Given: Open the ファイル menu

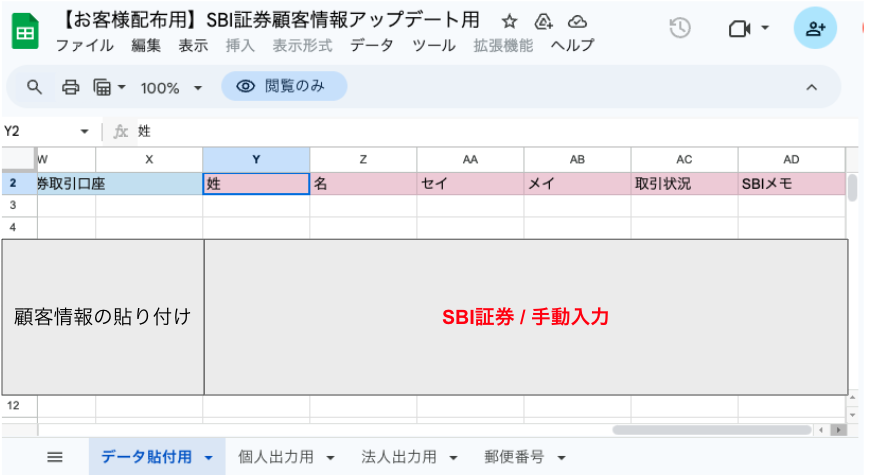Looking at the screenshot, I should click(85, 45).
